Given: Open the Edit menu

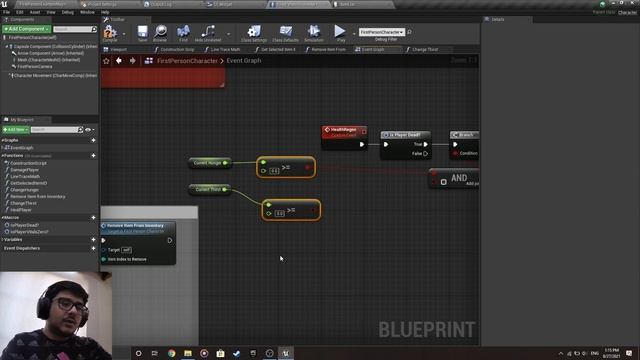Looking at the screenshot, I should [x=20, y=12].
